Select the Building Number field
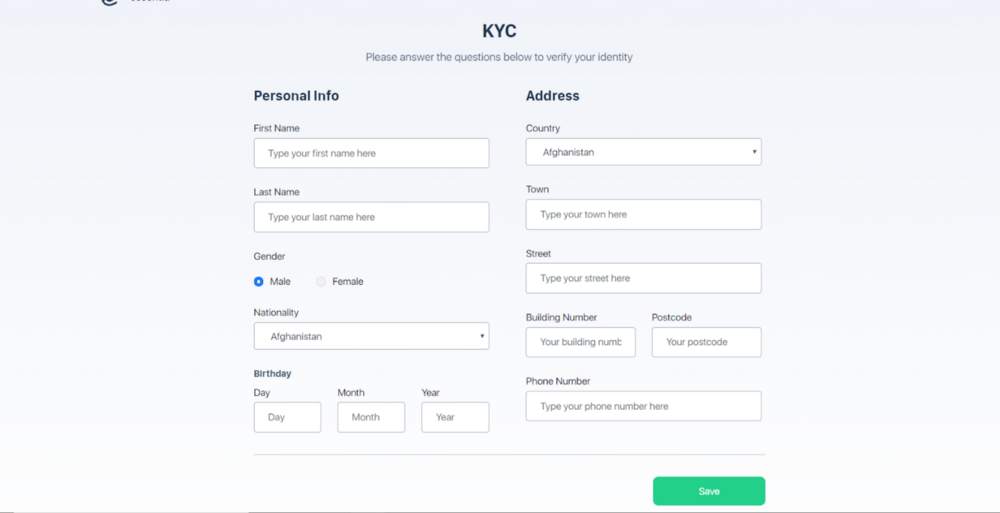Viewport: 1000px width, 513px height. click(580, 342)
